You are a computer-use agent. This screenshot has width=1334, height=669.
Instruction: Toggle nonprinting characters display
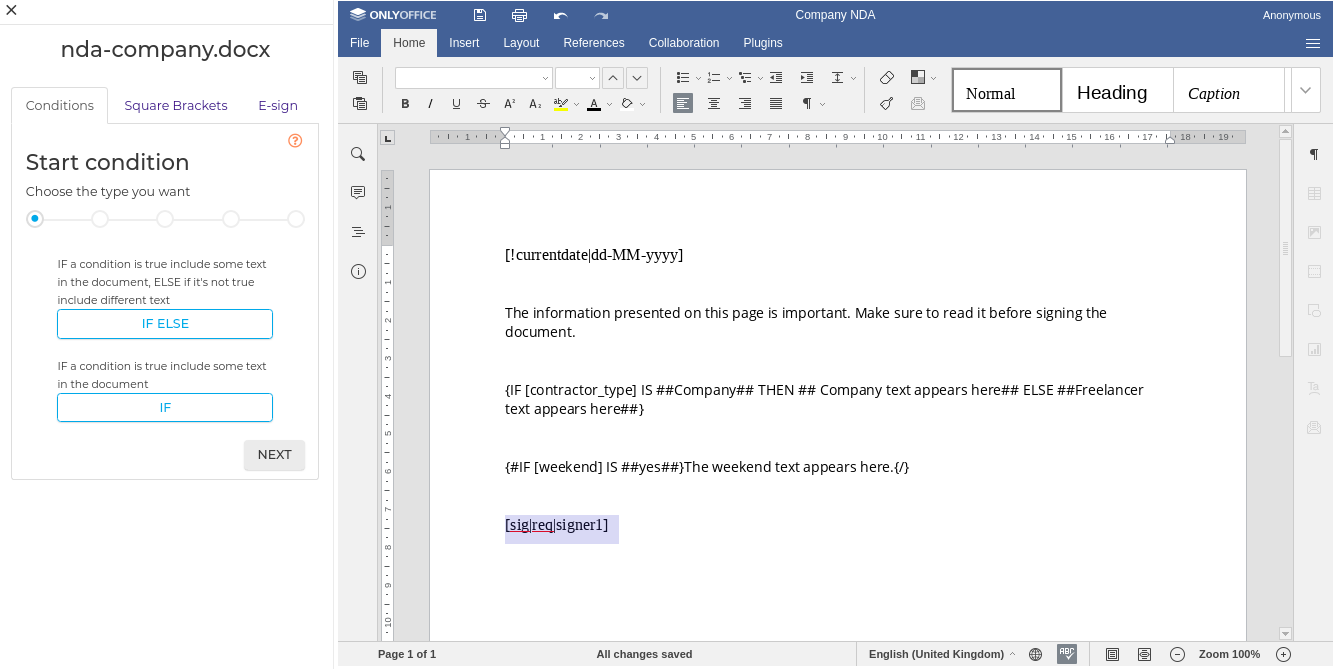(808, 103)
